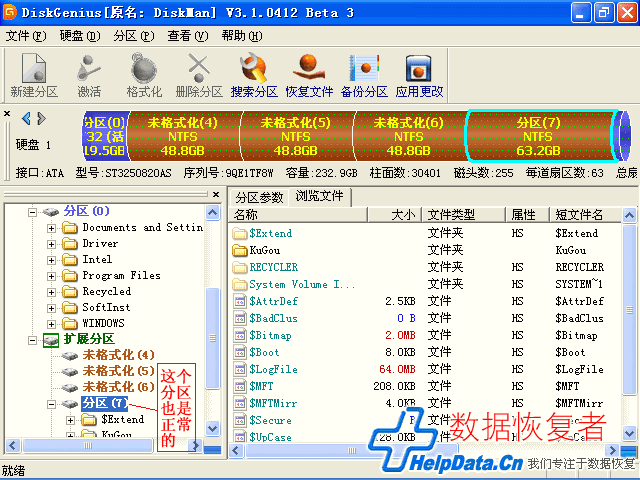Sort file list by 文件类型 column
Viewport: 640px width, 480px height.
click(x=463, y=215)
